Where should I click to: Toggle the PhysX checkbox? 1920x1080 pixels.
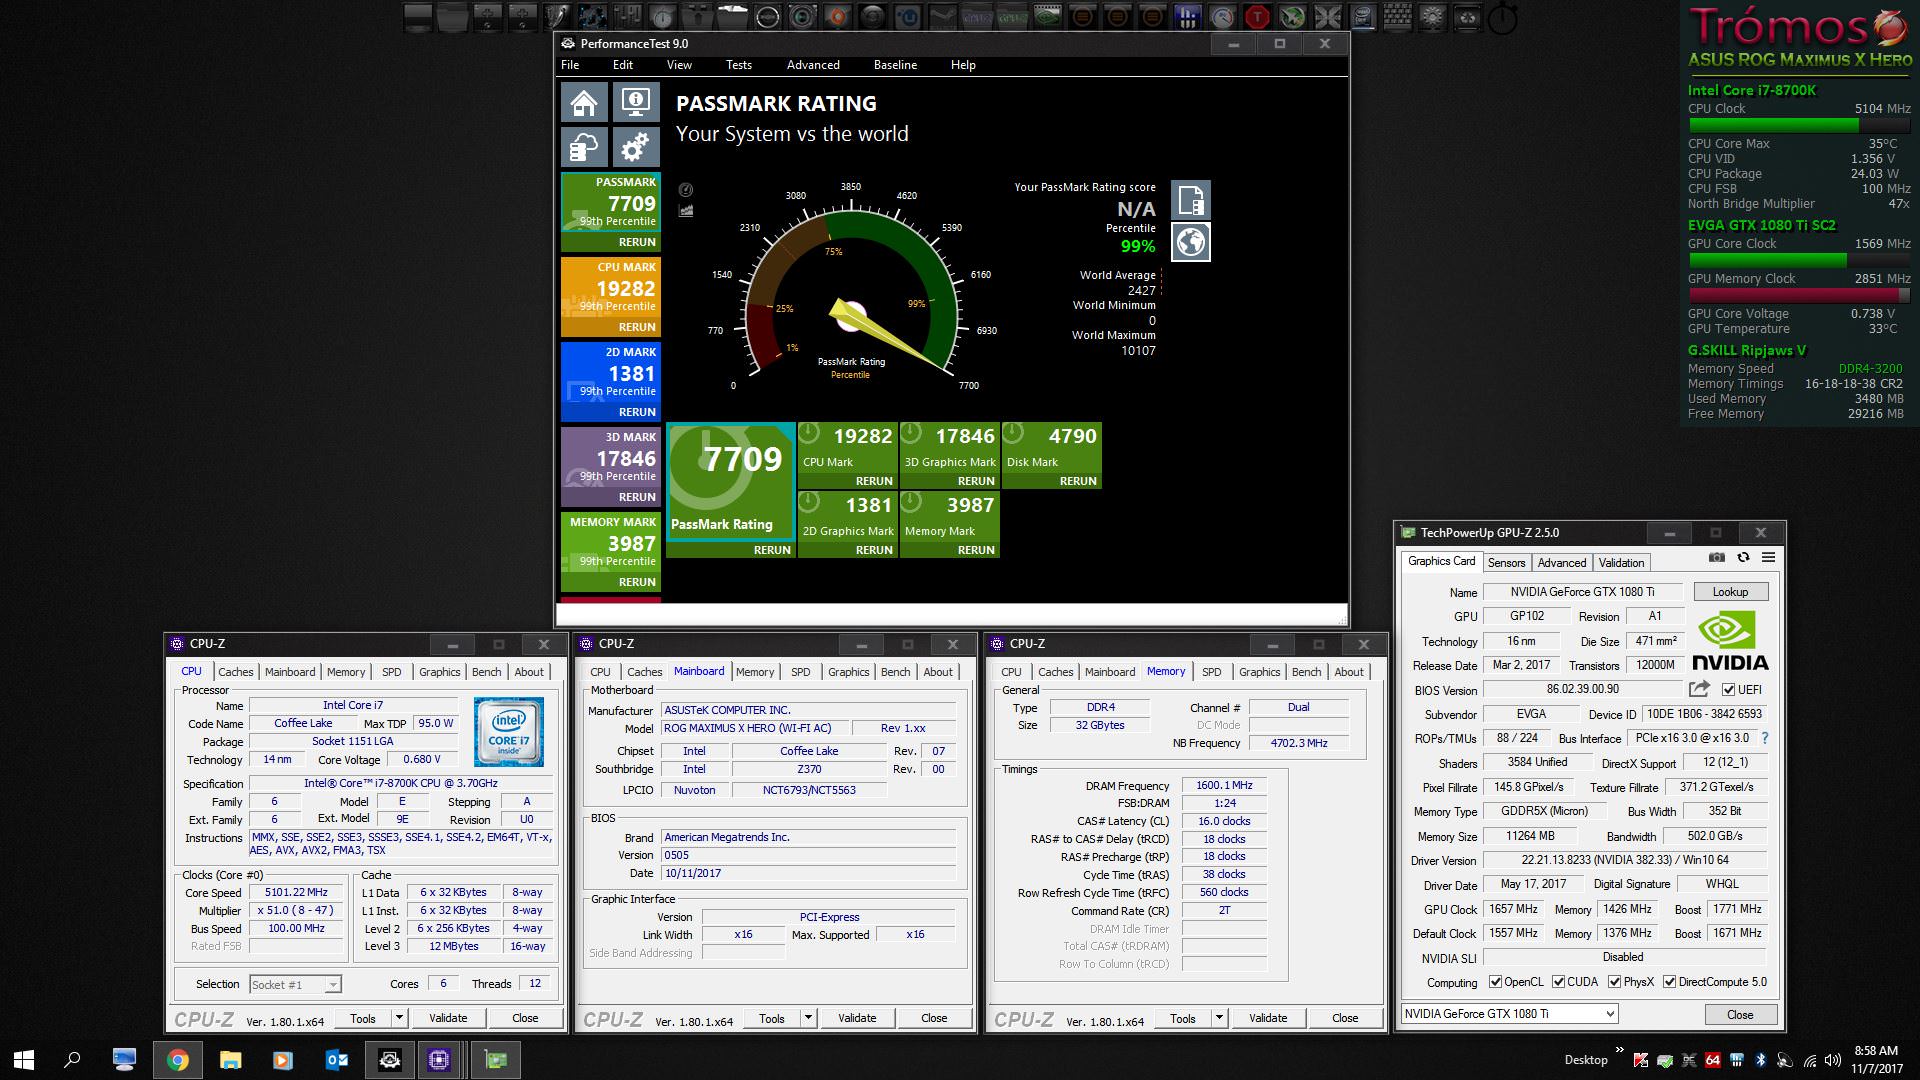pyautogui.click(x=1614, y=982)
